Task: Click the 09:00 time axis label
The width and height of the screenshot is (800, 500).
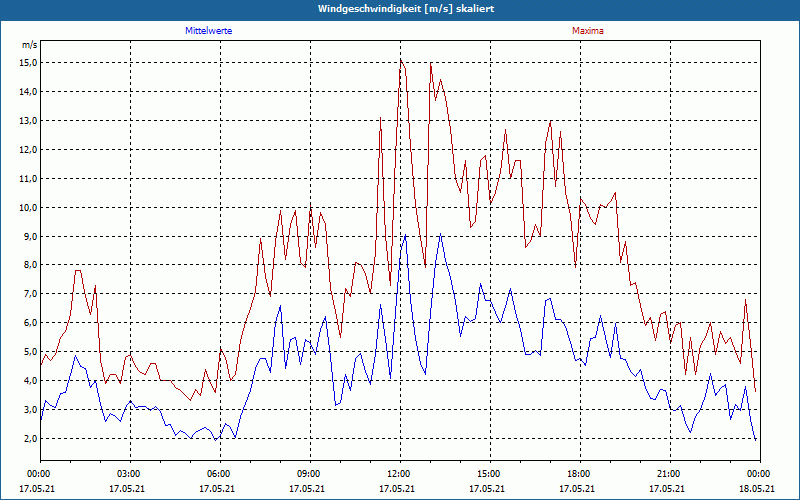Action: [310, 474]
